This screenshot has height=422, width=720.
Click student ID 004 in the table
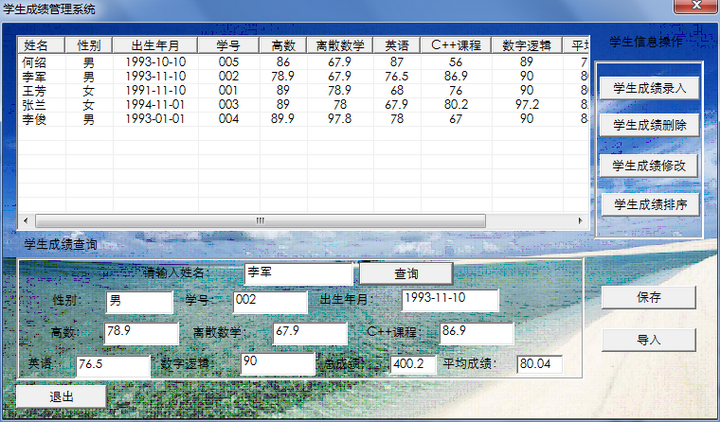[229, 119]
